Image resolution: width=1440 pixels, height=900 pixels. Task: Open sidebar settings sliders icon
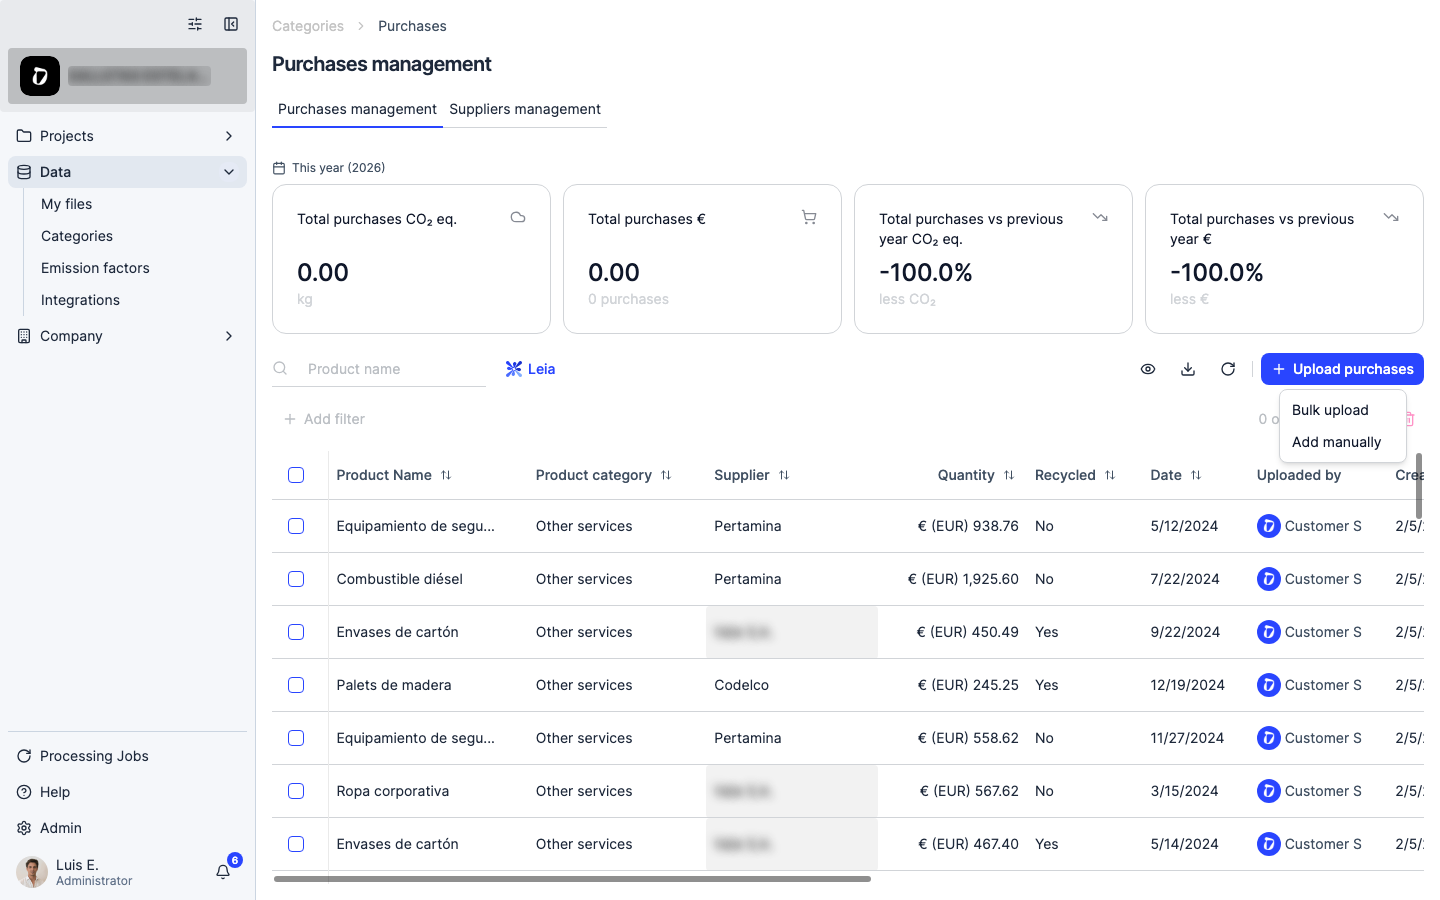click(x=195, y=24)
